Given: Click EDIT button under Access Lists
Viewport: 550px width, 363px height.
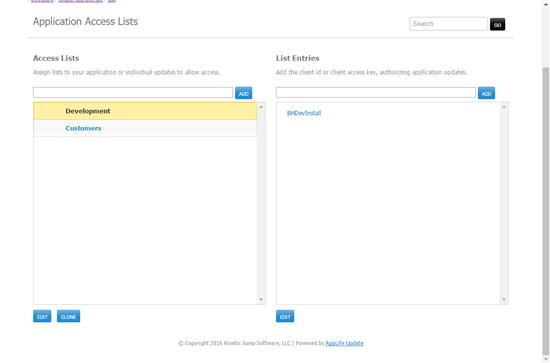Looking at the screenshot, I should (x=42, y=316).
